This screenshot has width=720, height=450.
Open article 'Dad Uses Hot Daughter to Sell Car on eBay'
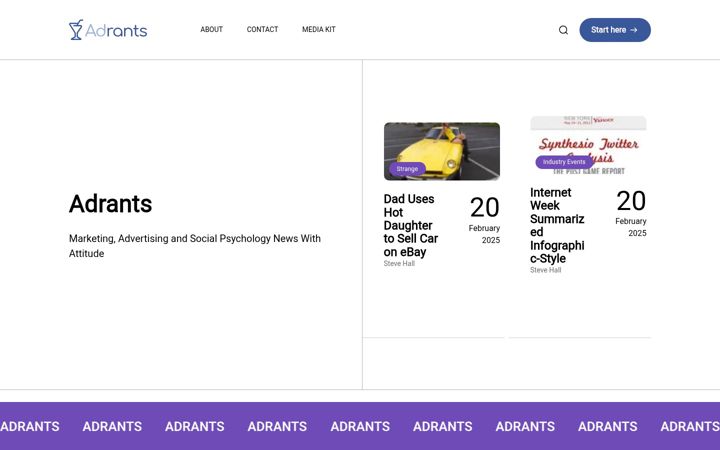coord(411,225)
